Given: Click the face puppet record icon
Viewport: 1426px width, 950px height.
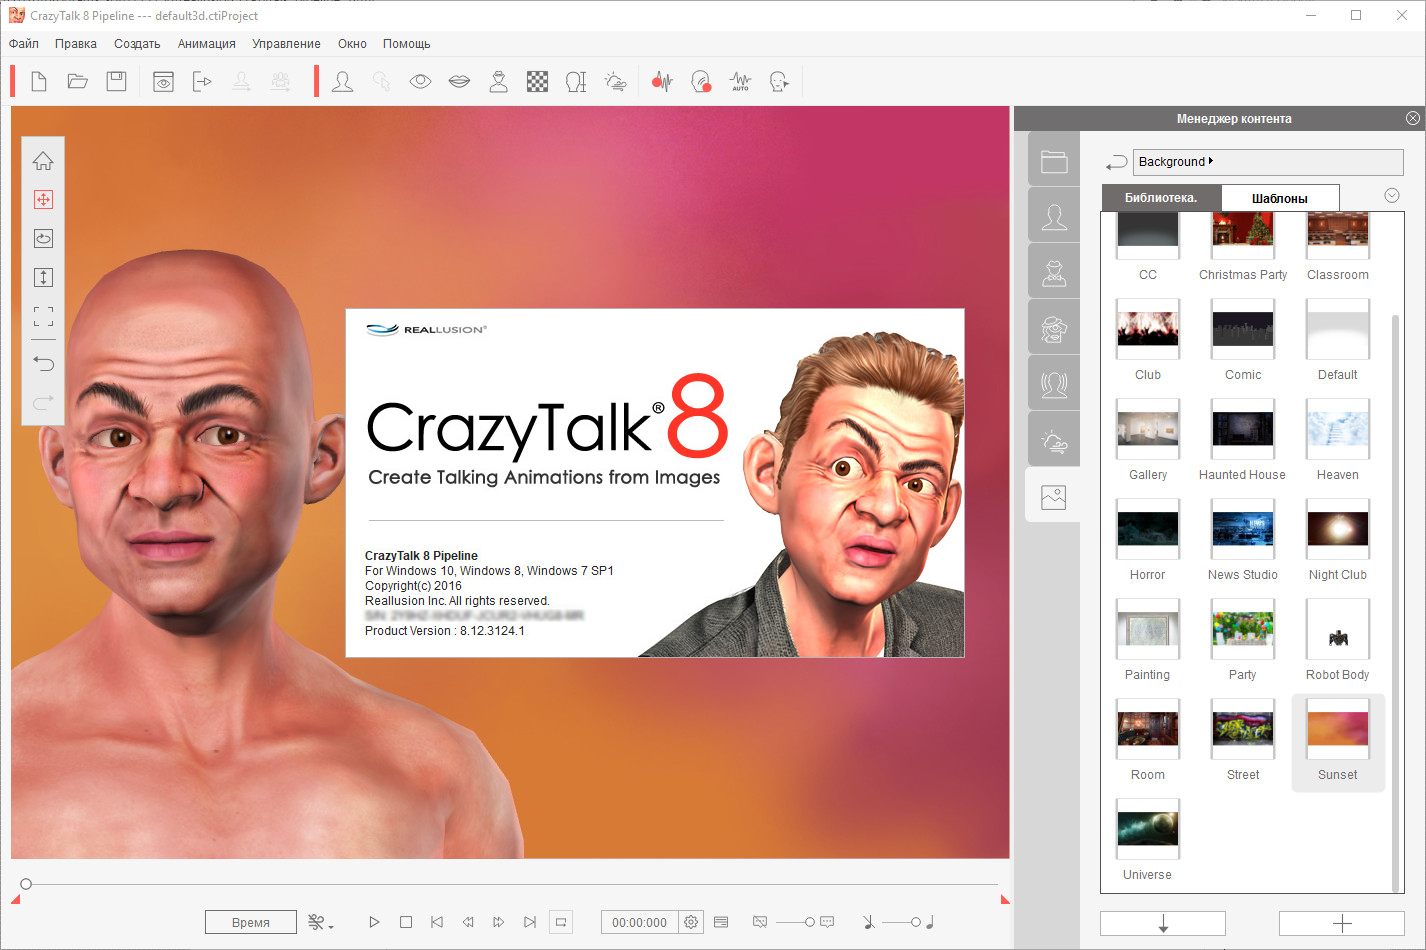Looking at the screenshot, I should point(701,81).
